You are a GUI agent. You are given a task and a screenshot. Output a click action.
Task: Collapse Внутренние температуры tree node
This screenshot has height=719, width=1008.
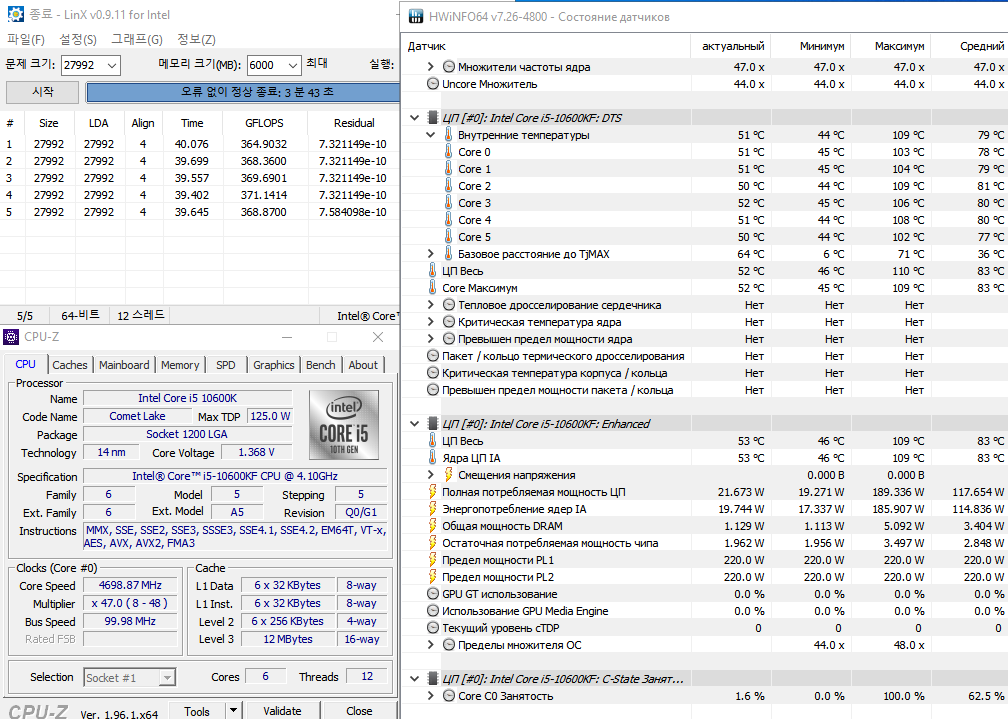coord(431,134)
